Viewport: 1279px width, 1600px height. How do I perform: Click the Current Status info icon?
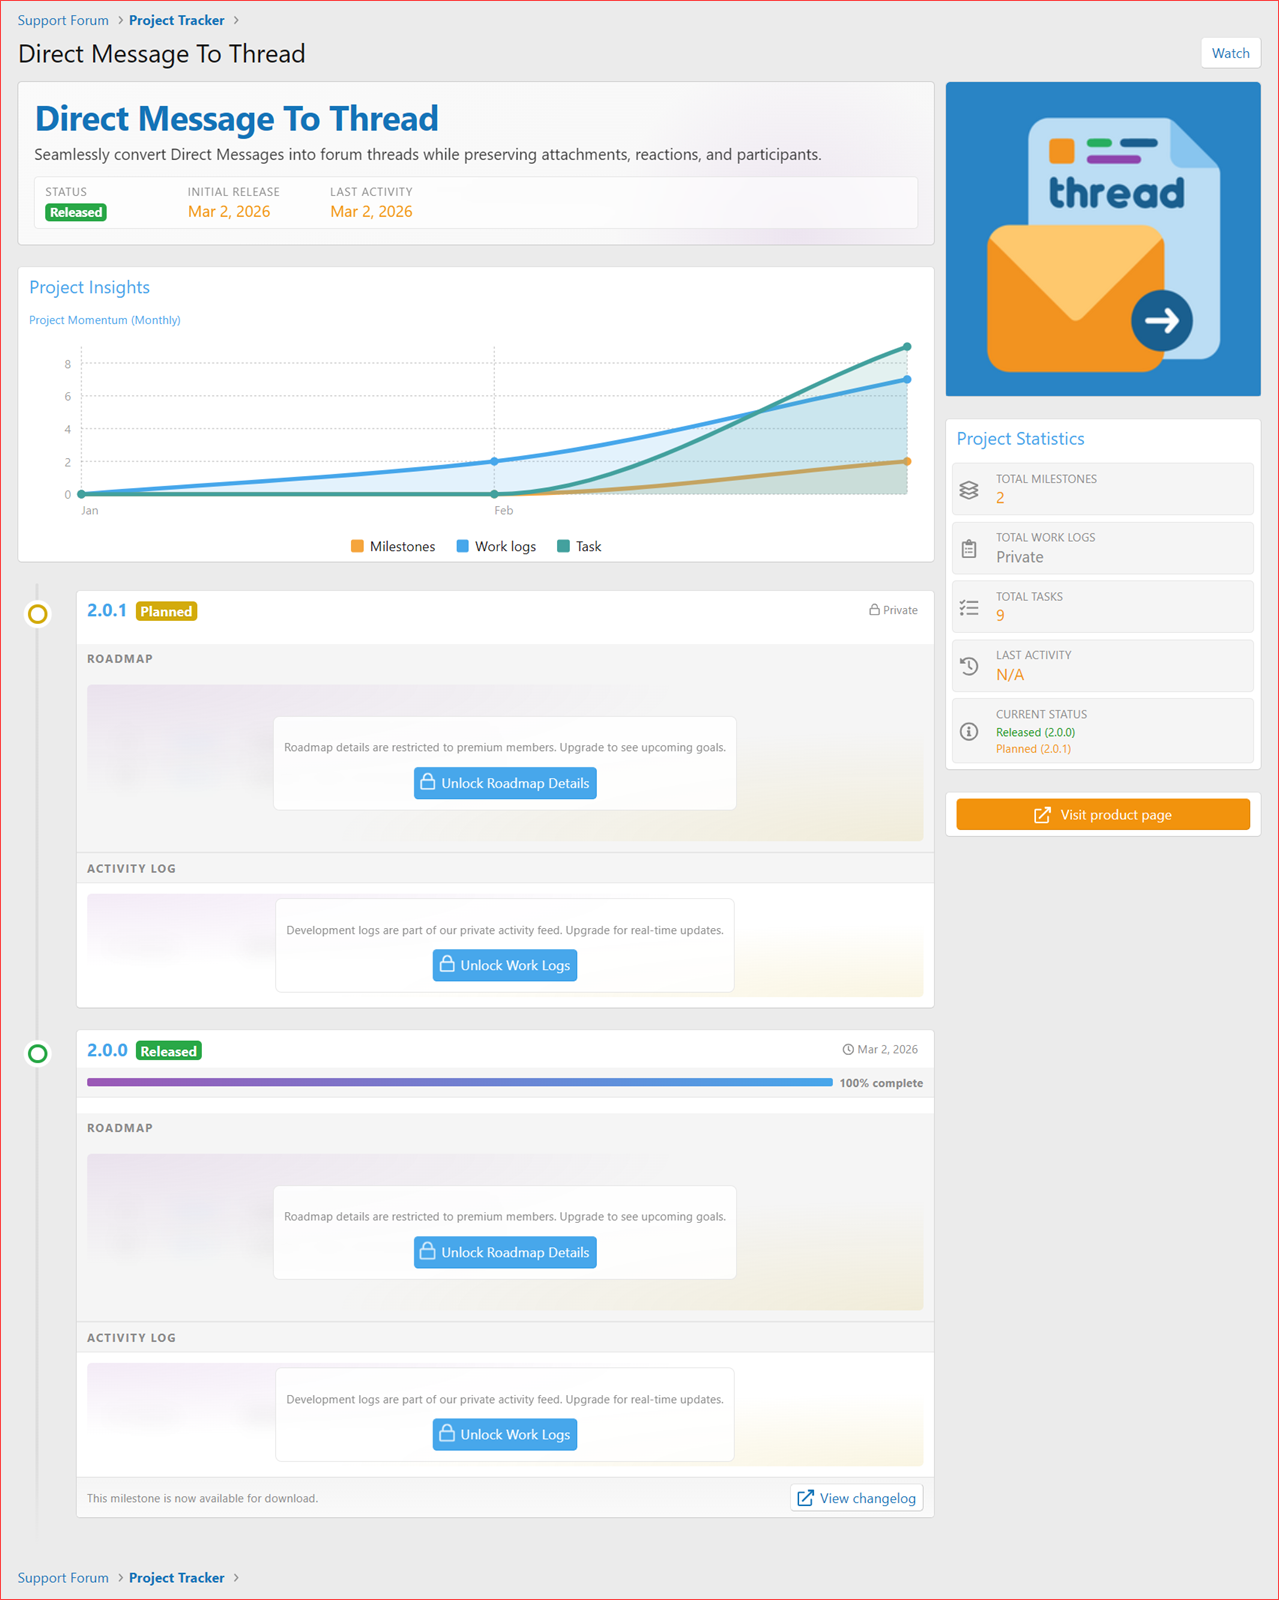pos(968,731)
